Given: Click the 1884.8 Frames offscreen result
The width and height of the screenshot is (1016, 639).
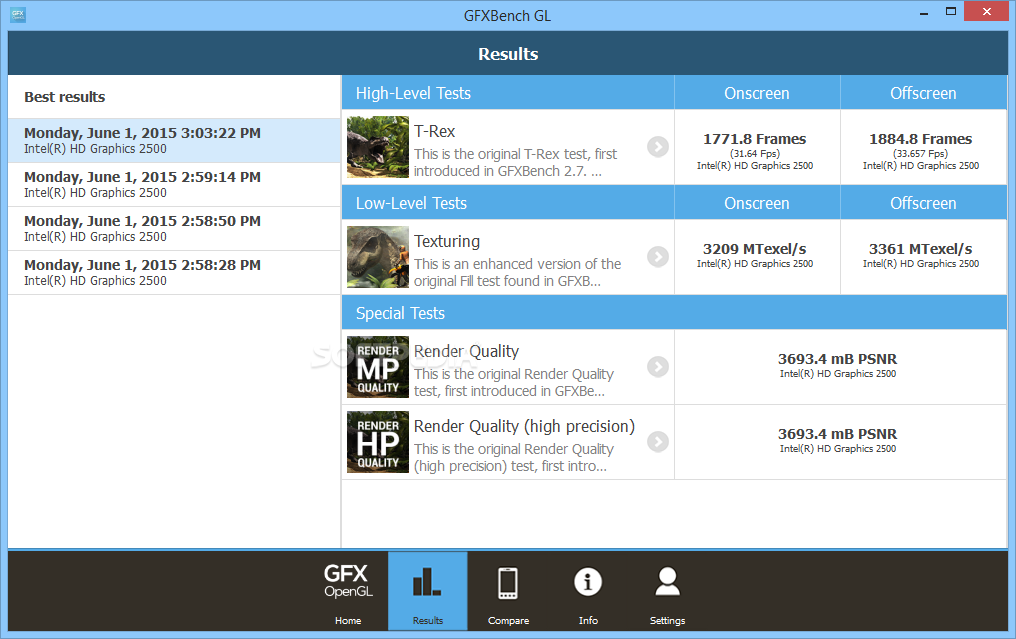Looking at the screenshot, I should coord(921,139).
